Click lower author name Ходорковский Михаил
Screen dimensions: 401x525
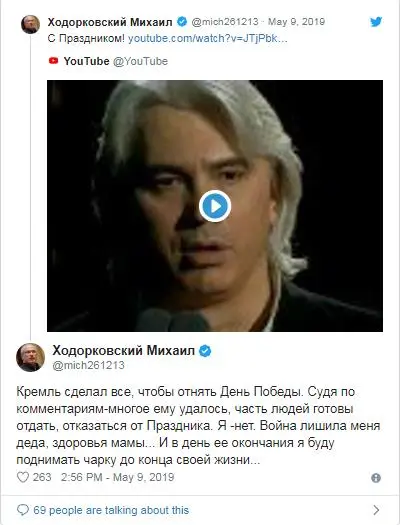(124, 351)
